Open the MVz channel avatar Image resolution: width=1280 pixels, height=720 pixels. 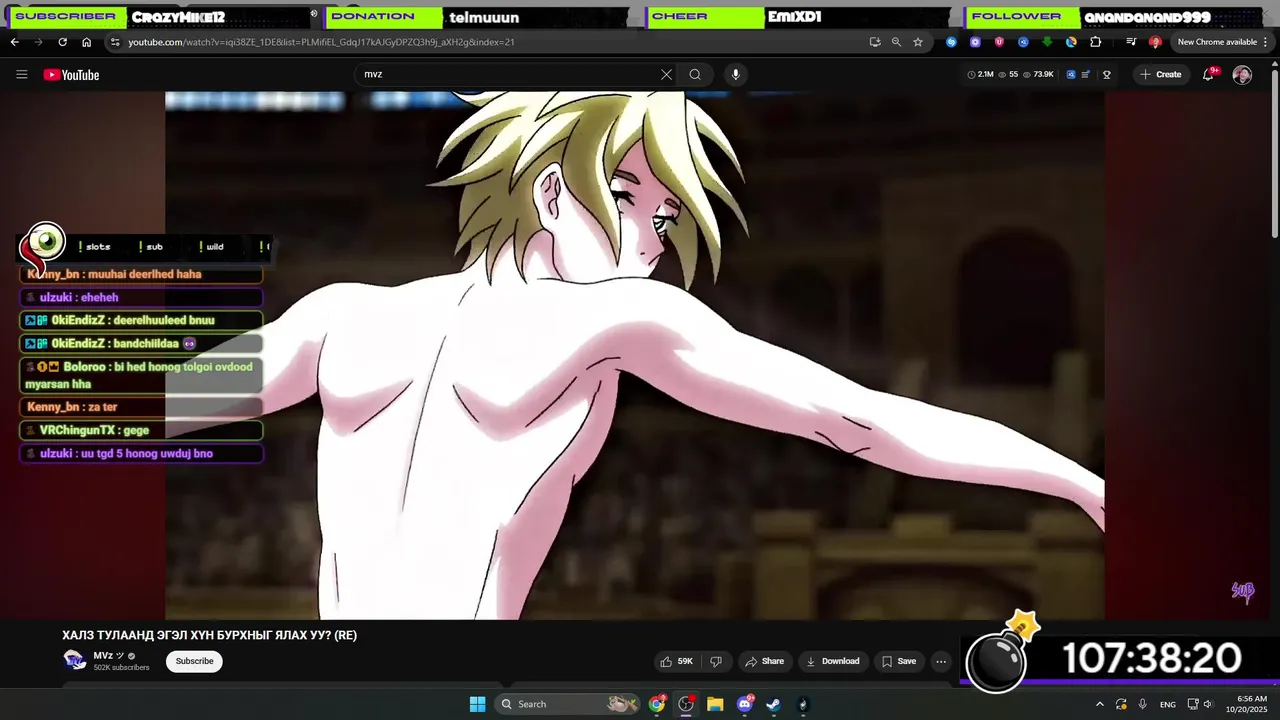tap(75, 660)
